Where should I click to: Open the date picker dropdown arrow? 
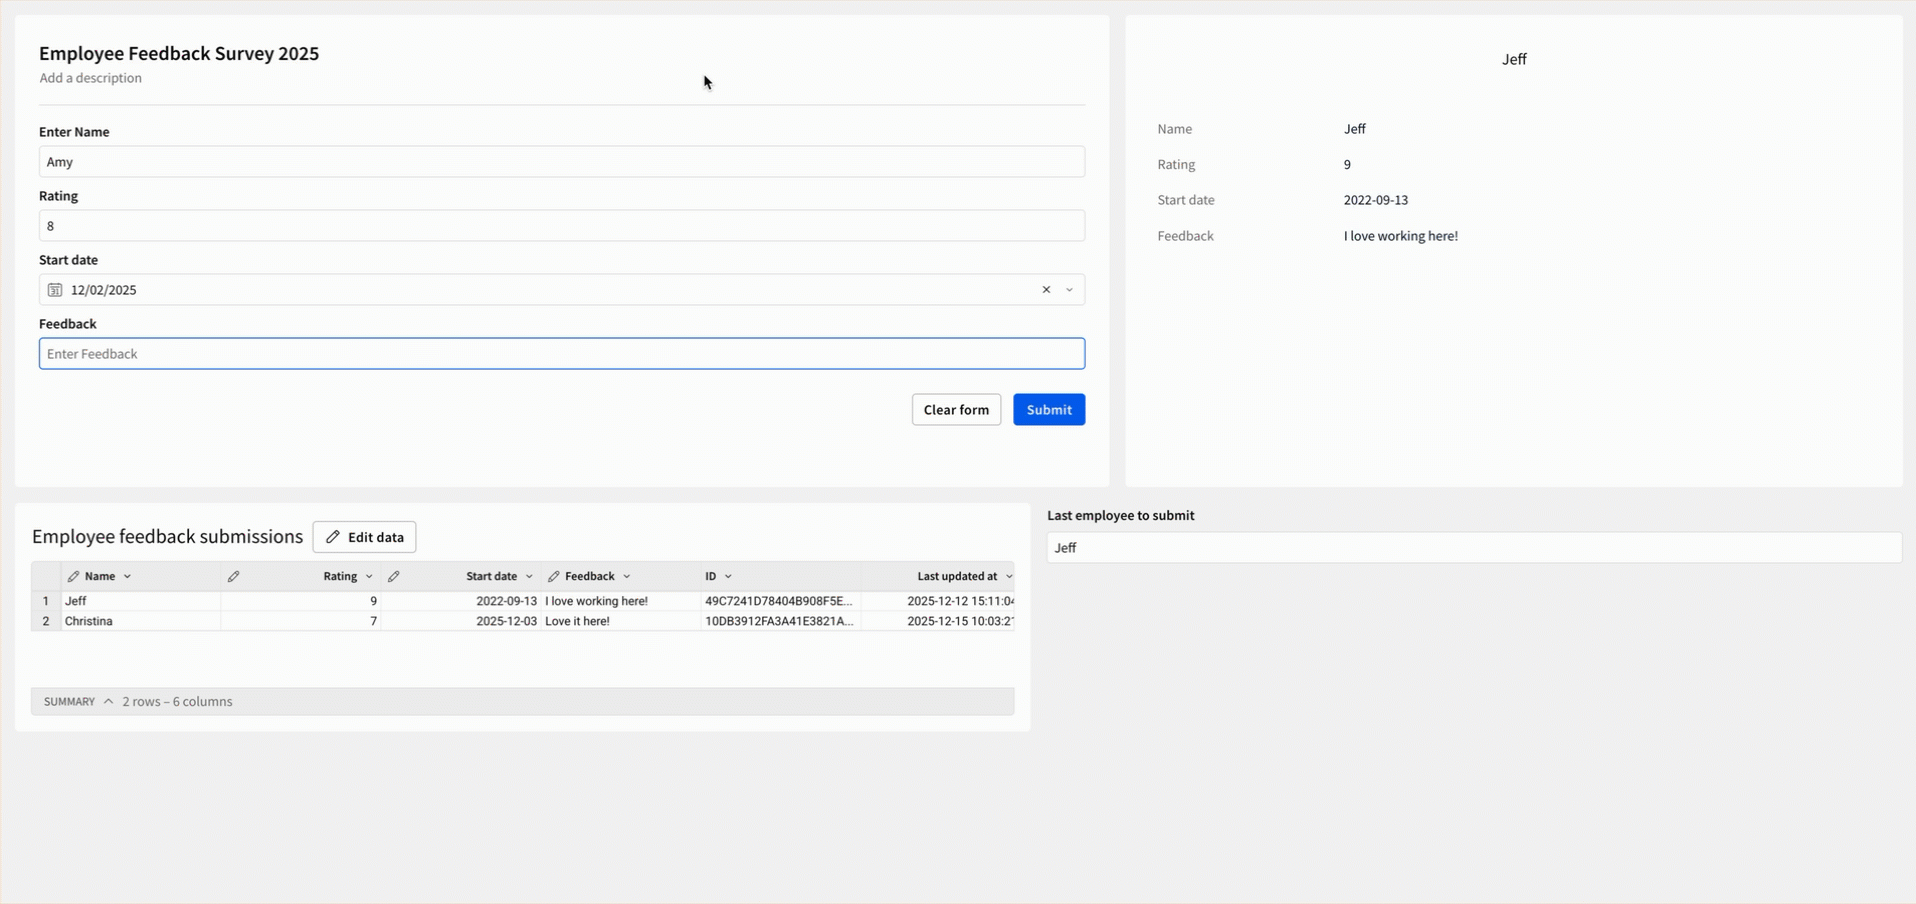[x=1069, y=290]
